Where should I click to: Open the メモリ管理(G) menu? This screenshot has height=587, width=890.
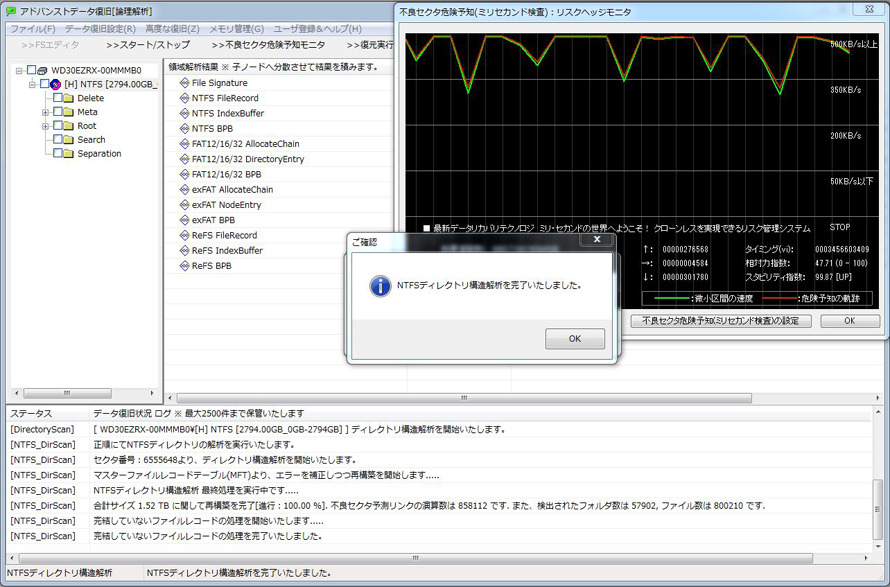[x=237, y=29]
